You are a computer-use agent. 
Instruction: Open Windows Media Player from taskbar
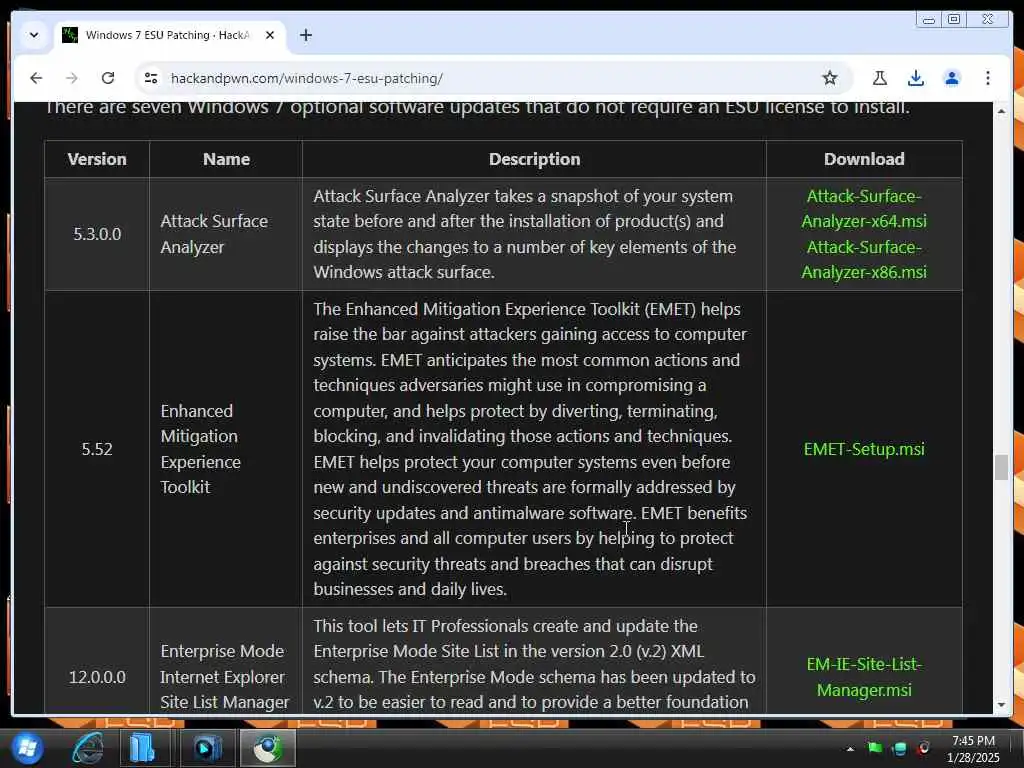click(x=208, y=748)
